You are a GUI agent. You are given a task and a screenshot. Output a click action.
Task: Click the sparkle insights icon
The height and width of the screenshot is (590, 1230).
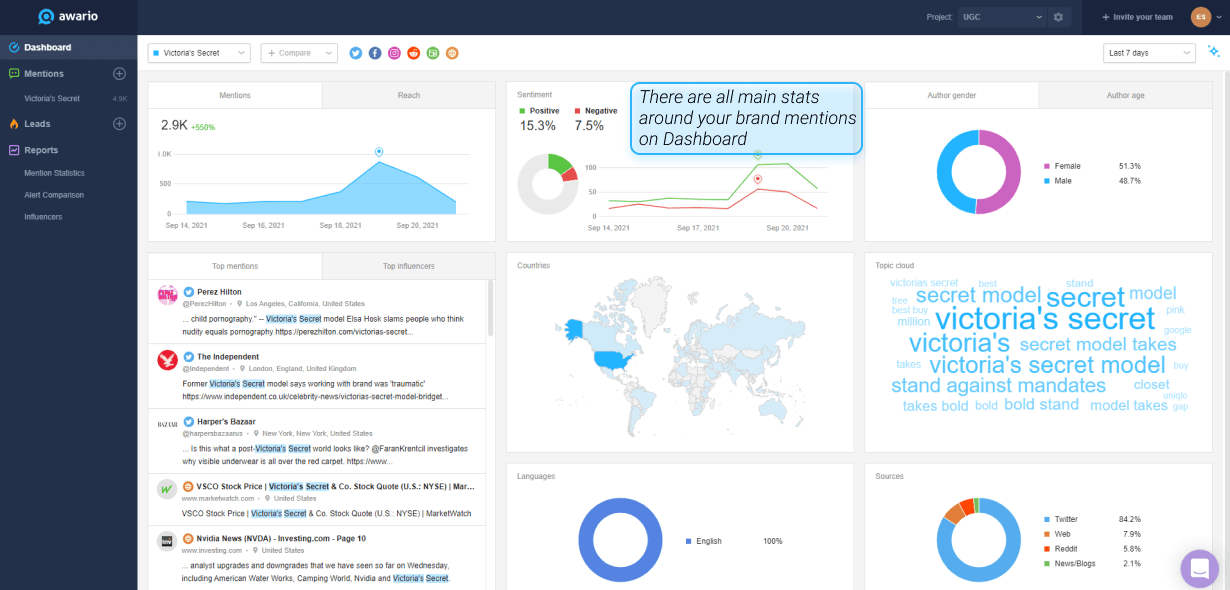coord(1214,52)
